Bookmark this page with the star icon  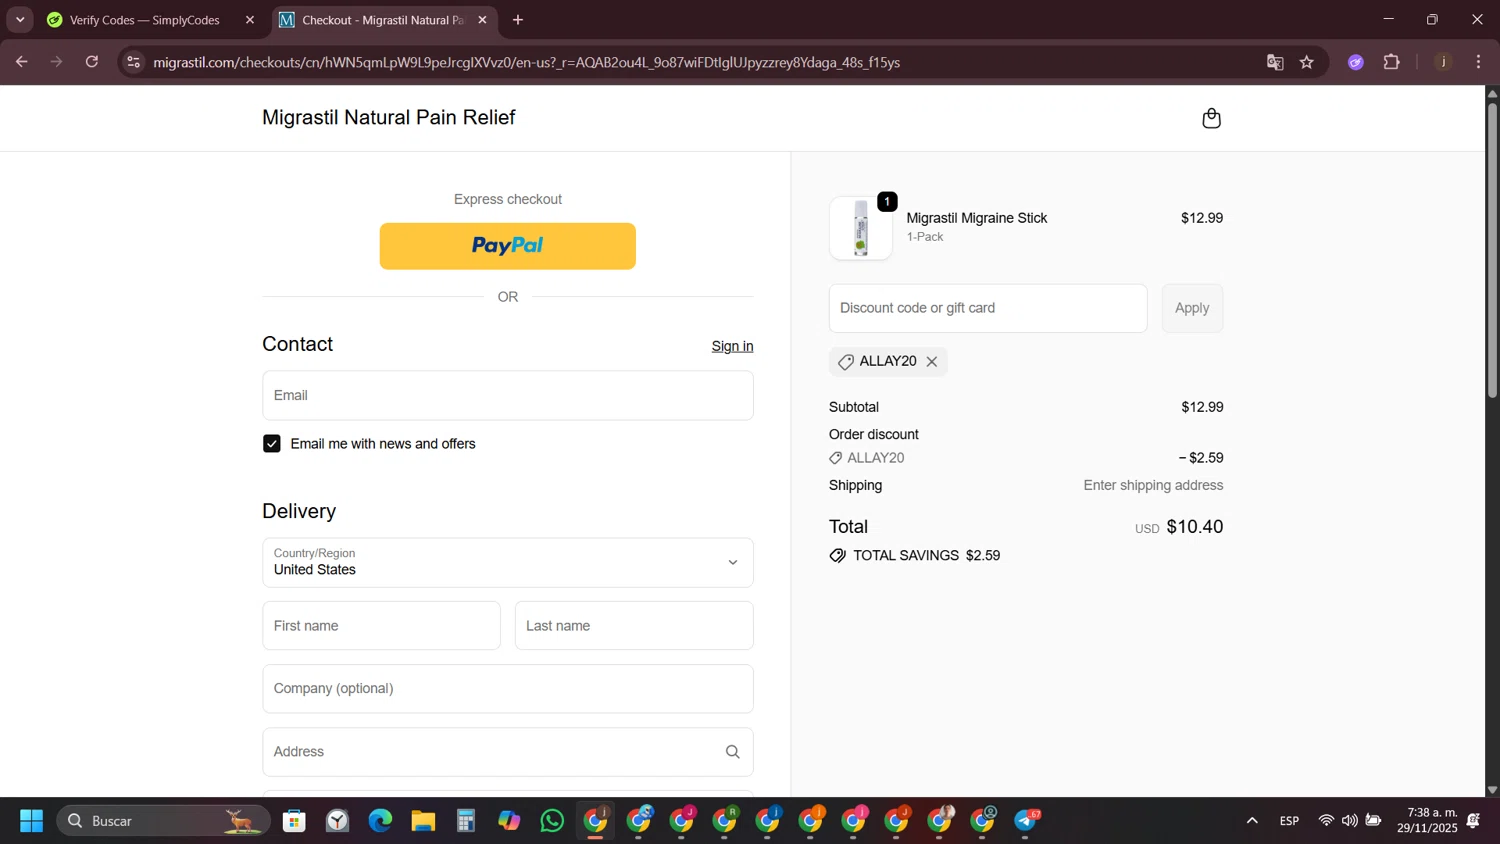click(1306, 62)
